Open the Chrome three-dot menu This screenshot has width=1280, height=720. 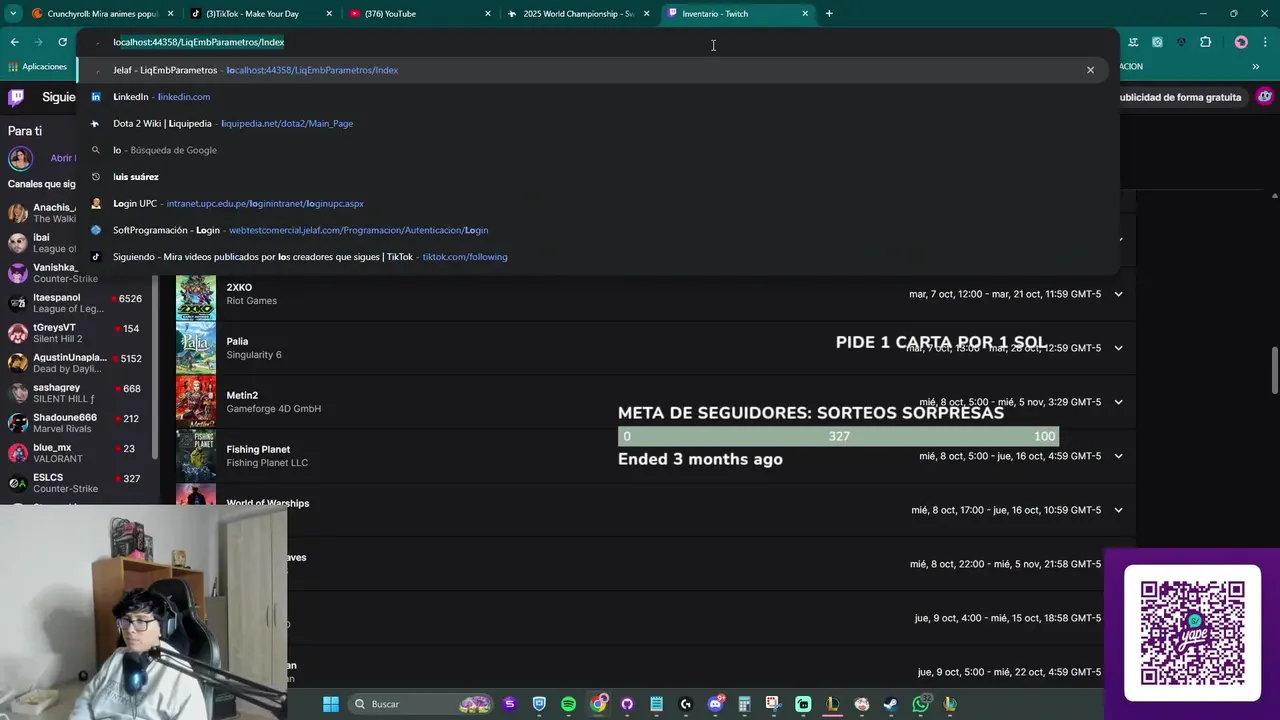coord(1265,42)
